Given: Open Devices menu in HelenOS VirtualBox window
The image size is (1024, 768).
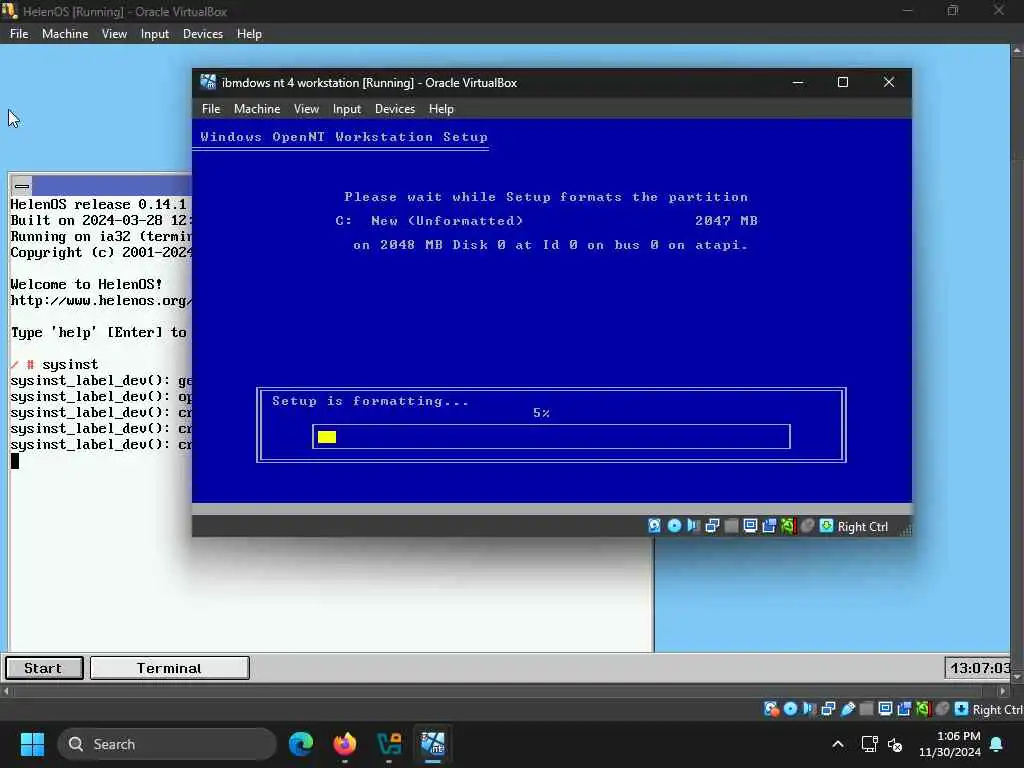Looking at the screenshot, I should coord(203,34).
